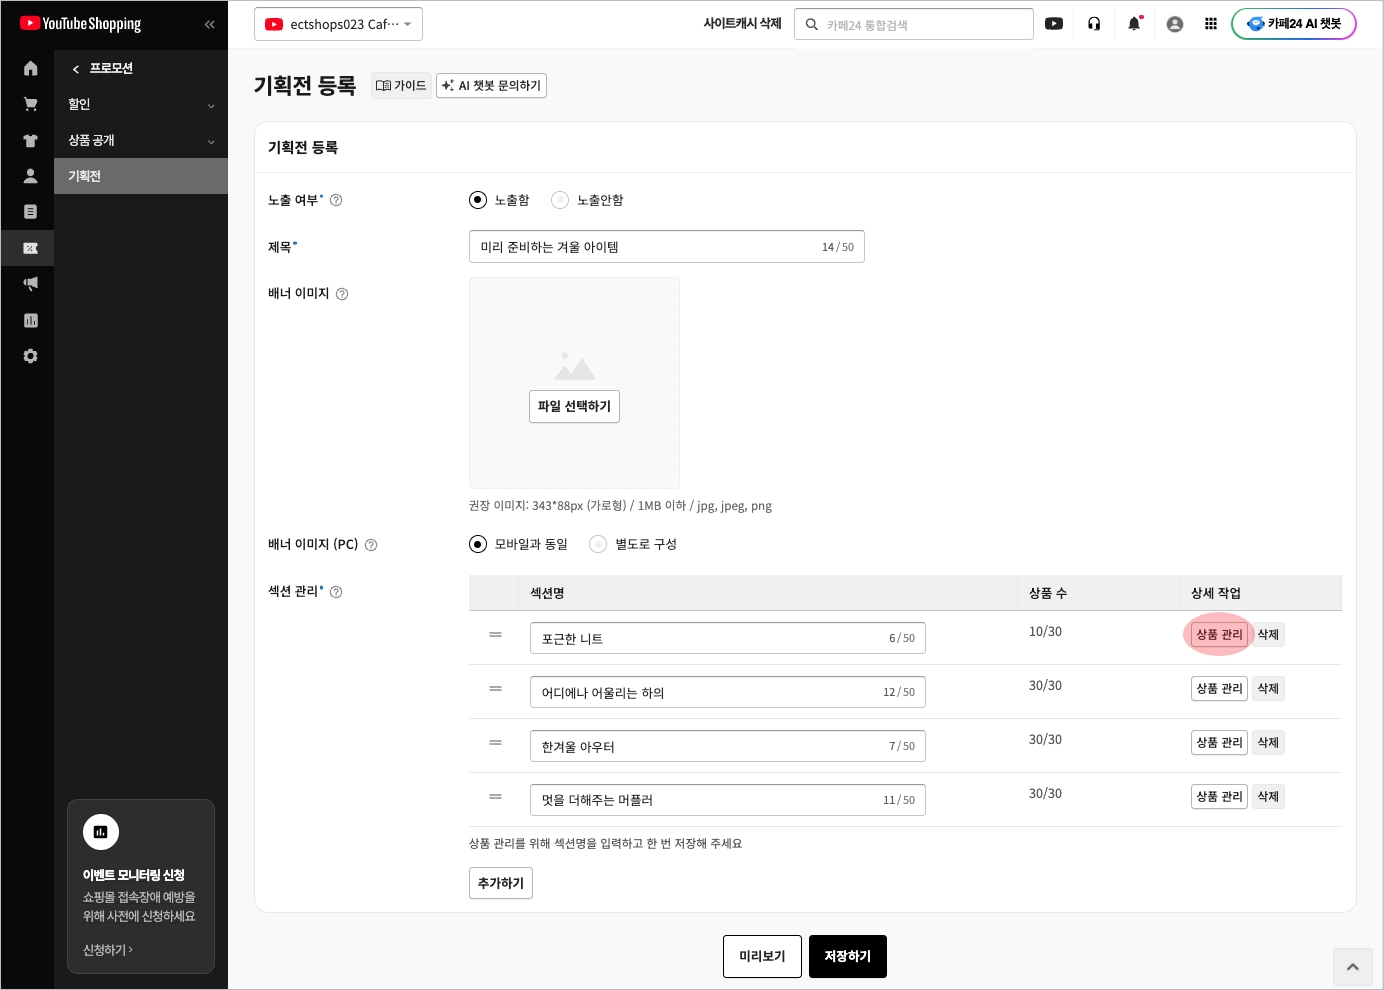The height and width of the screenshot is (990, 1384).
Task: Open the headset support icon
Action: click(1094, 24)
